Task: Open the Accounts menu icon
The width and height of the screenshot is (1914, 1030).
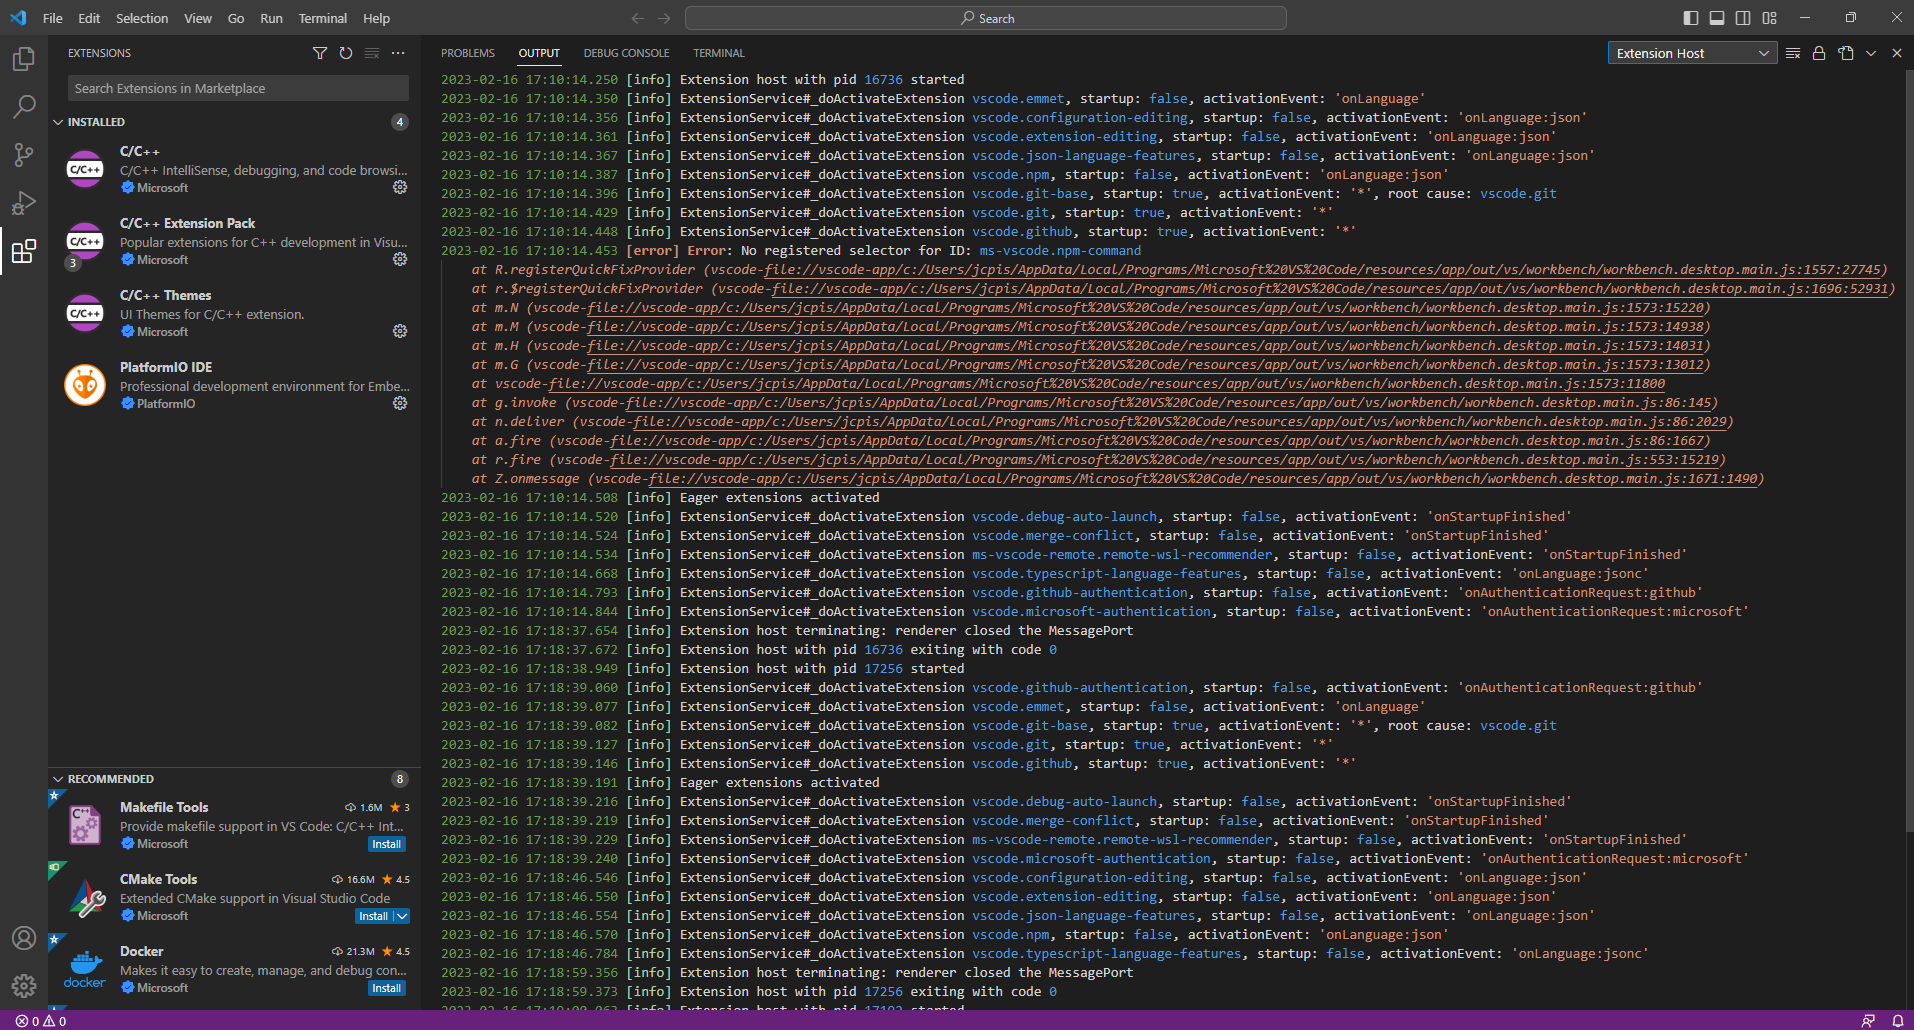Action: [x=24, y=938]
